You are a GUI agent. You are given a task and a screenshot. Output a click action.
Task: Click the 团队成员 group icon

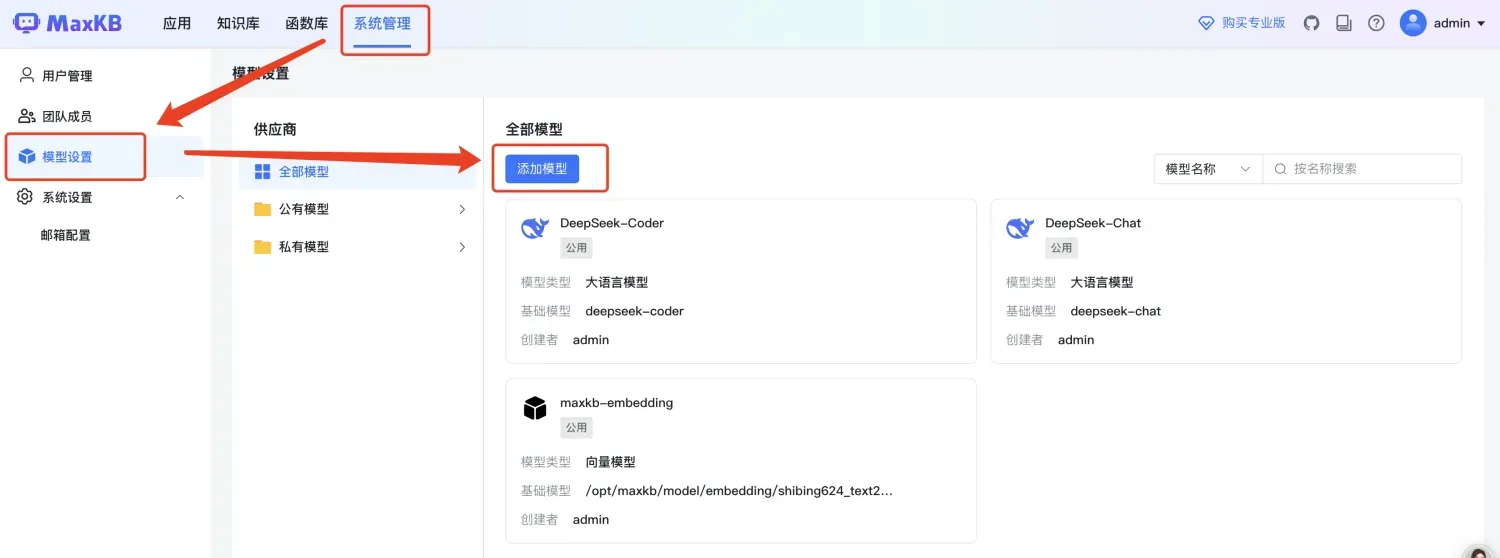[27, 116]
